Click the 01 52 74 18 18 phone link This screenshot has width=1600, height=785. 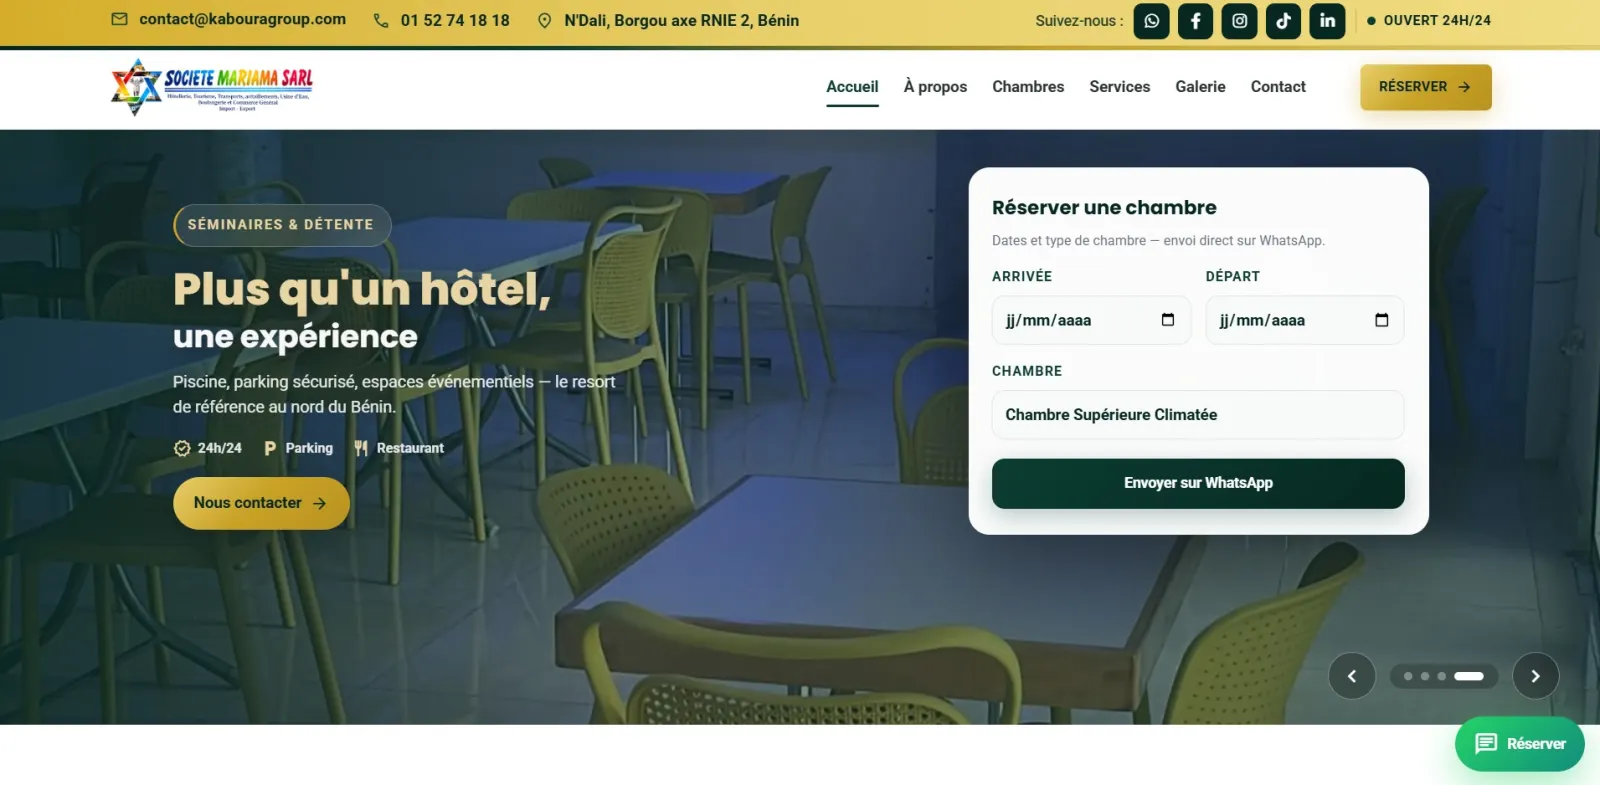click(455, 20)
